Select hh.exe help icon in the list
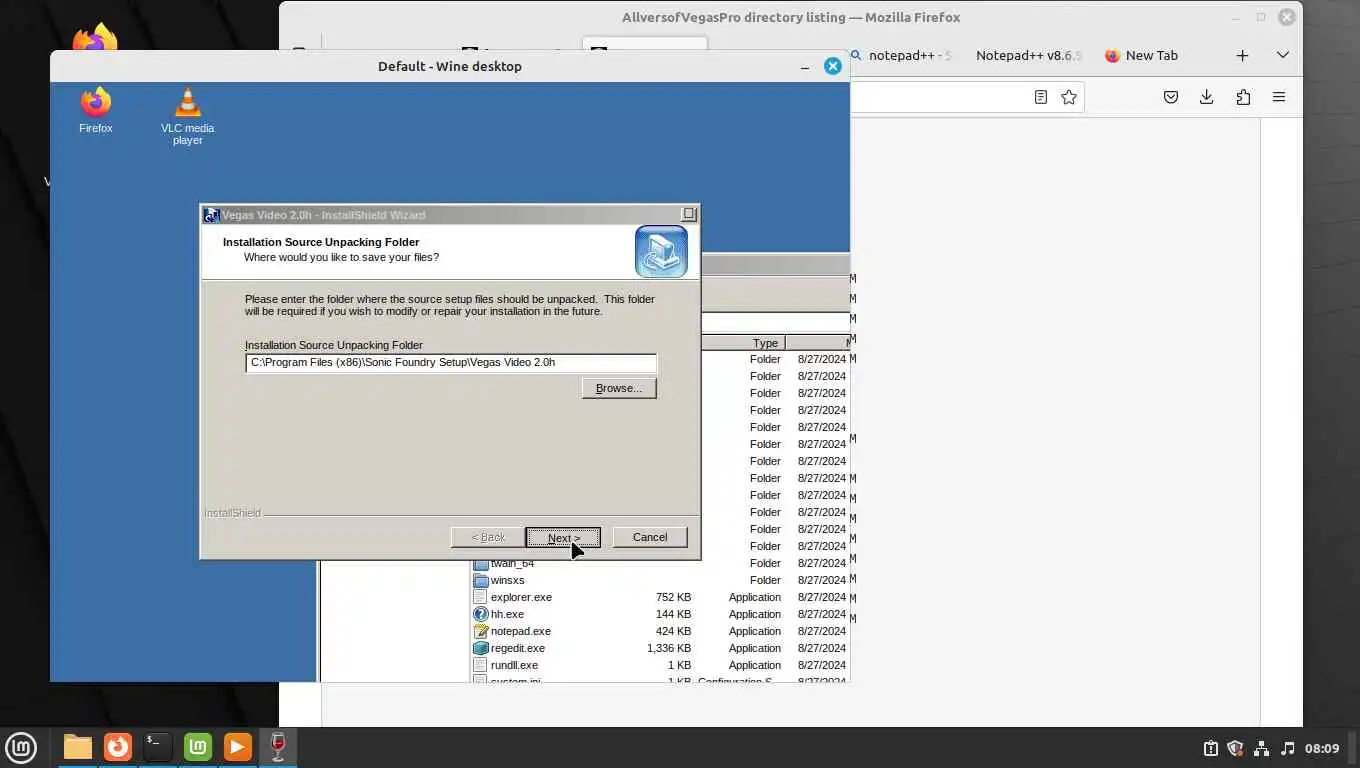Screen dimensions: 1360x768 point(480,614)
